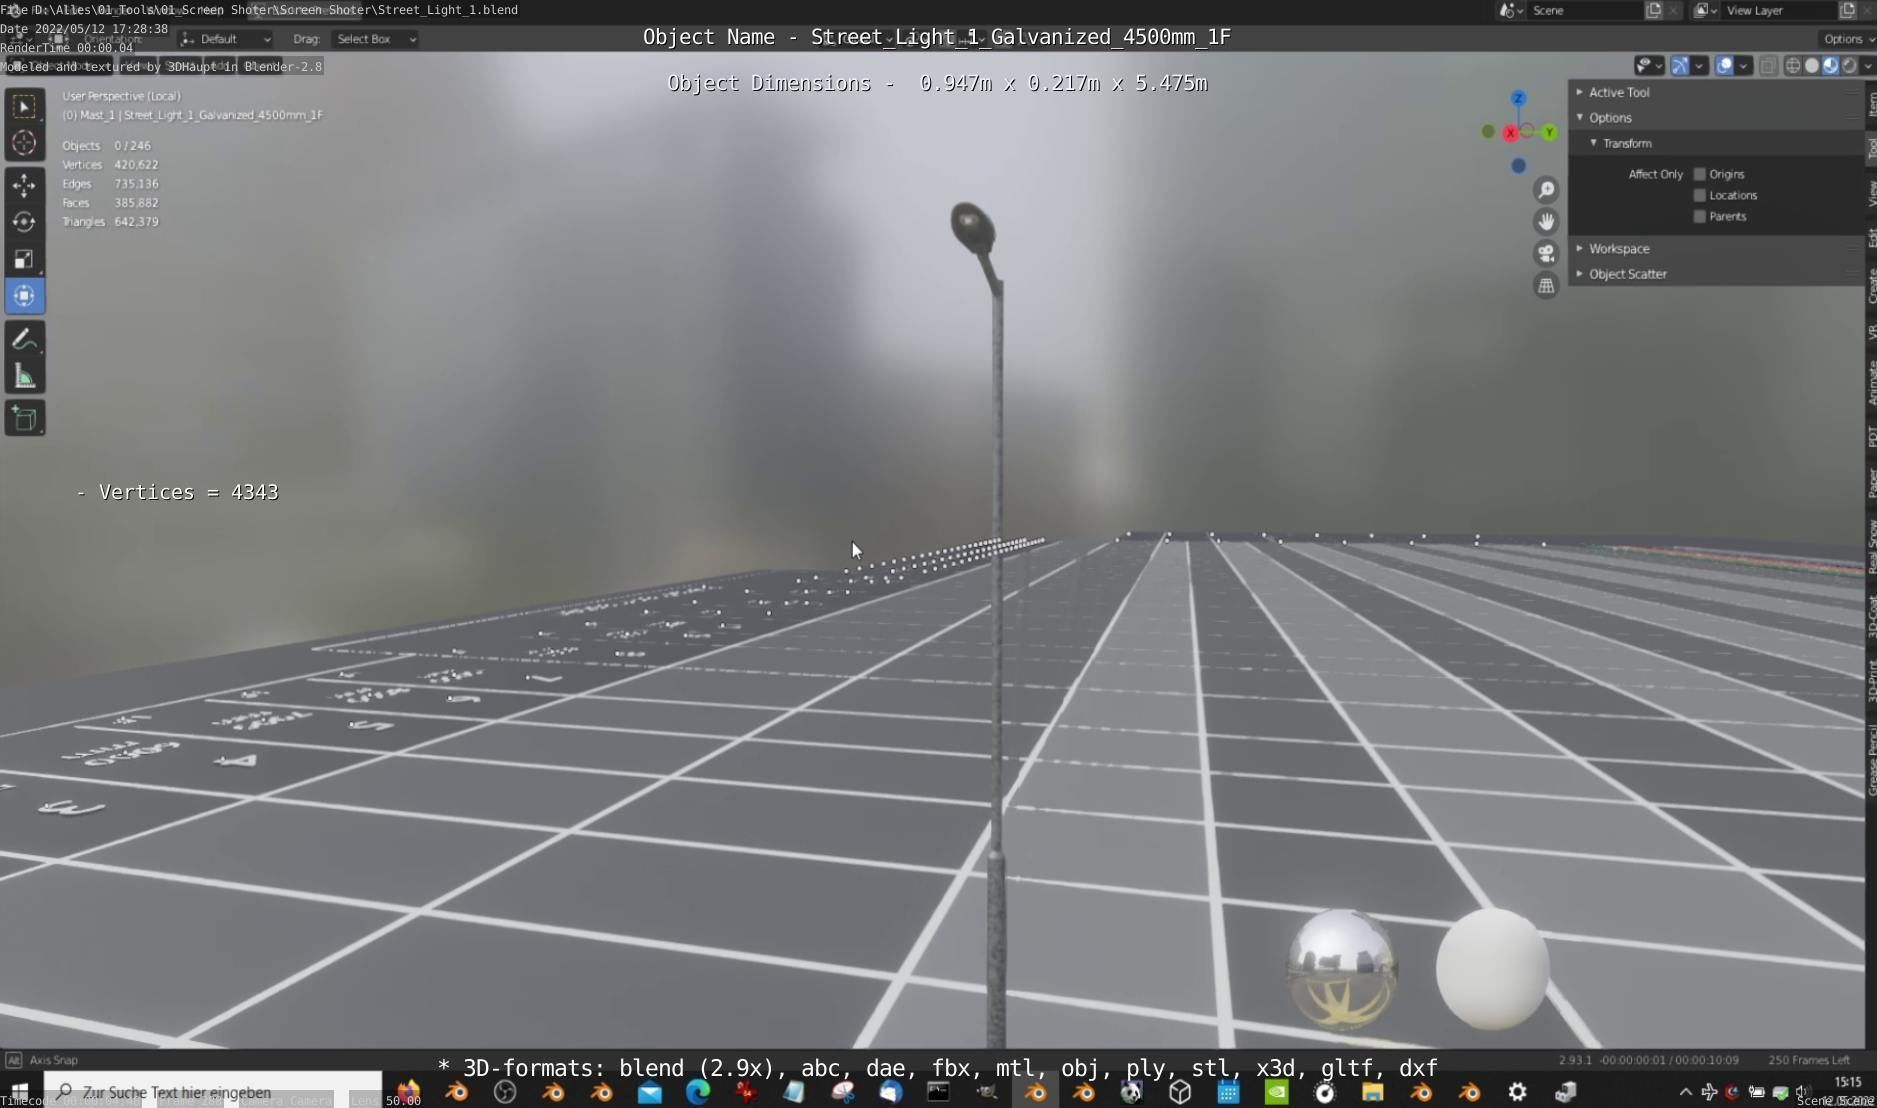Screen dimensions: 1877x1108
Task: Switch to wireframe viewport shading
Action: [1793, 66]
